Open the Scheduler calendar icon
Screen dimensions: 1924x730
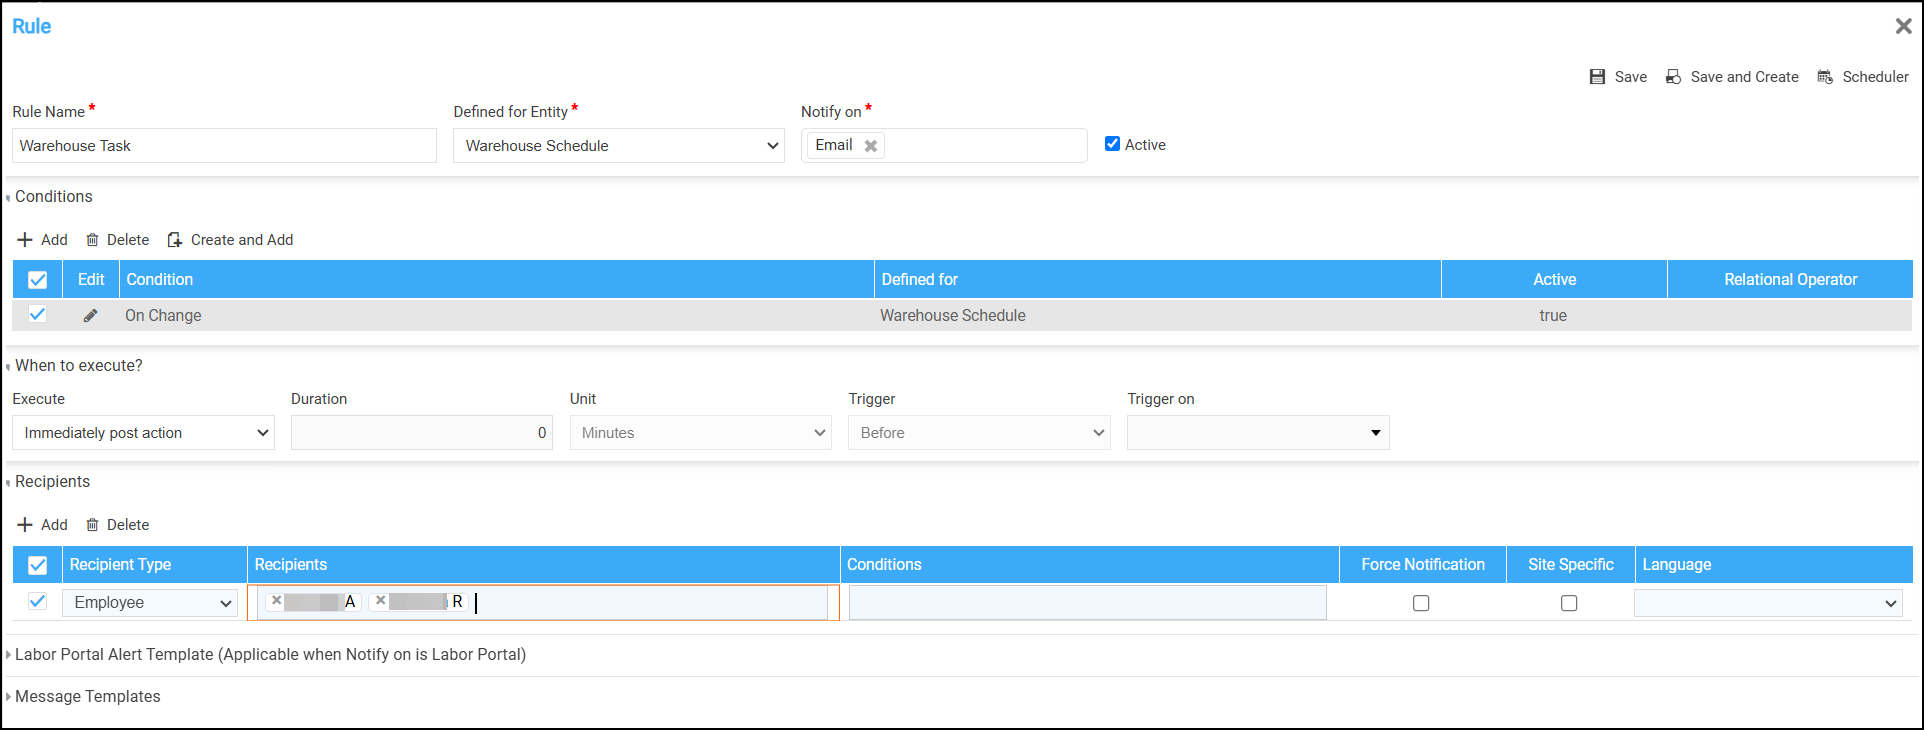1825,77
